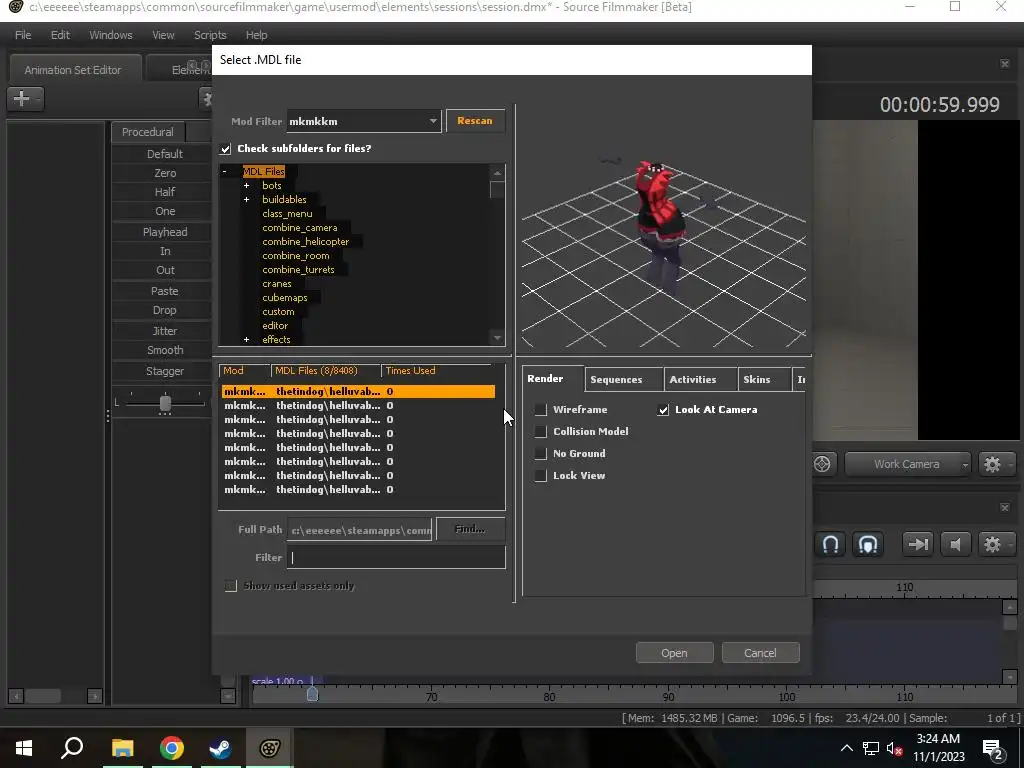Image resolution: width=1024 pixels, height=768 pixels.
Task: Open the Work Camera dropdown
Action: pyautogui.click(x=907, y=464)
